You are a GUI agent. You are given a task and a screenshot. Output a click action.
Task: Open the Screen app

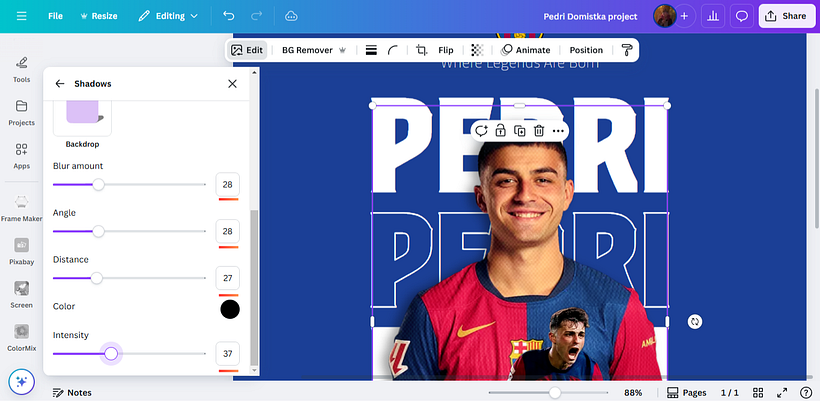[x=21, y=295]
